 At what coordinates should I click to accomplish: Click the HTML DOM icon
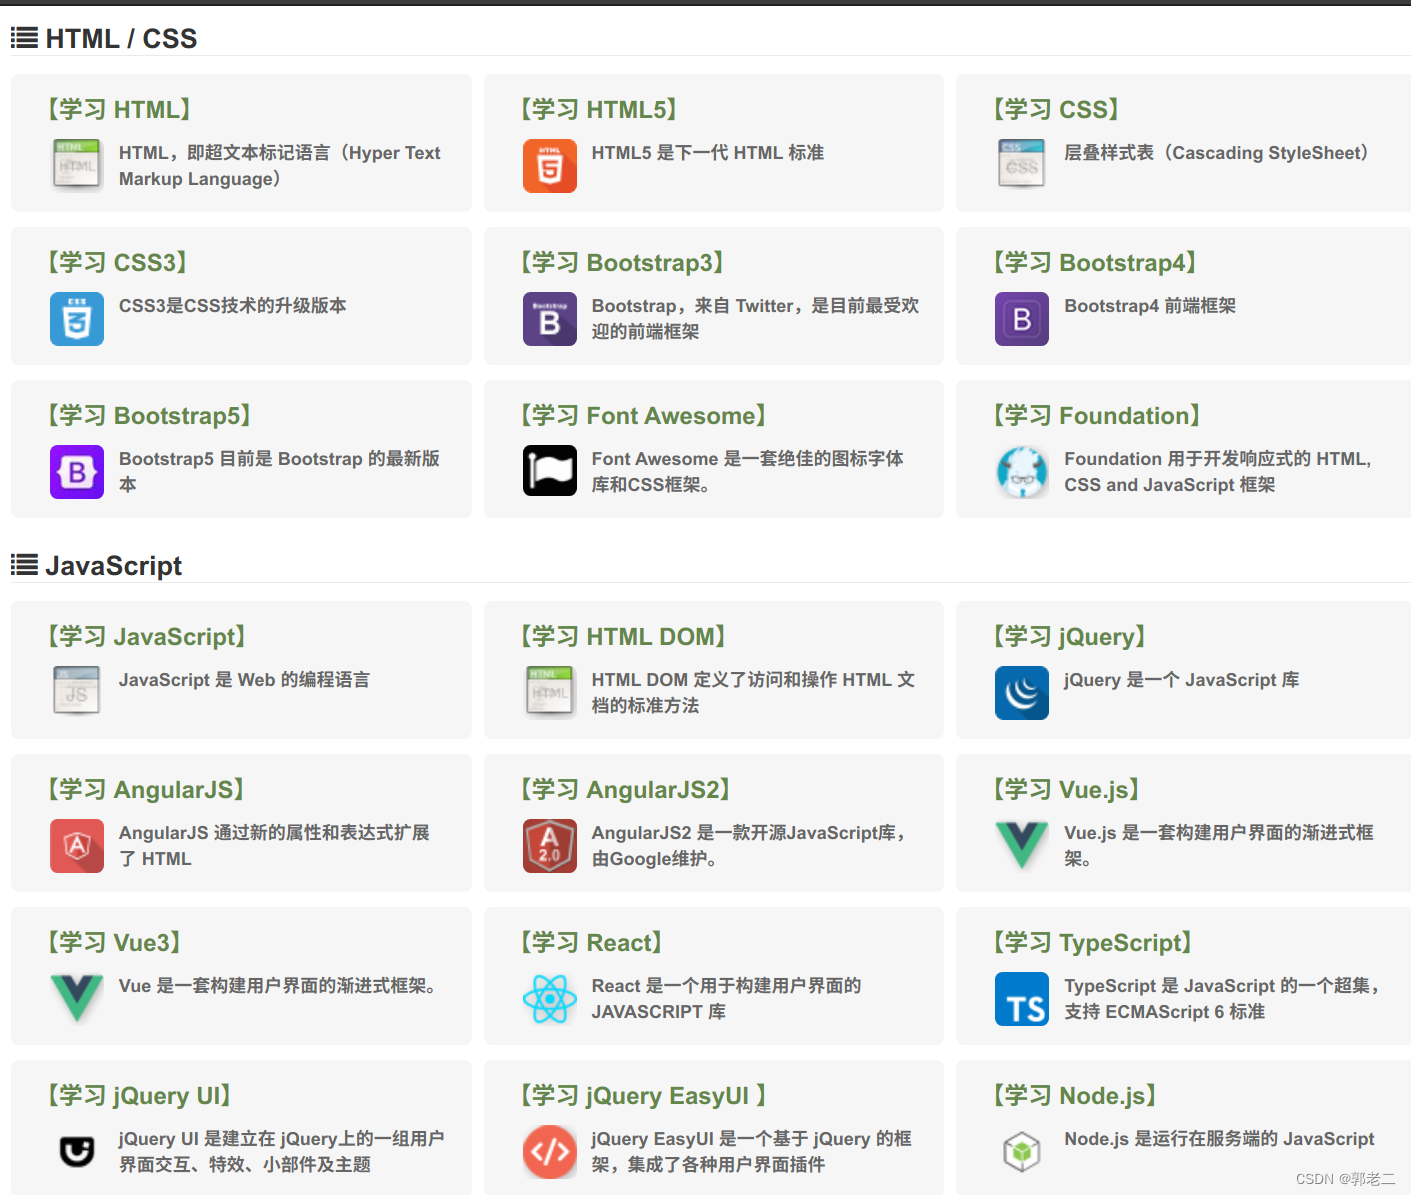click(550, 693)
